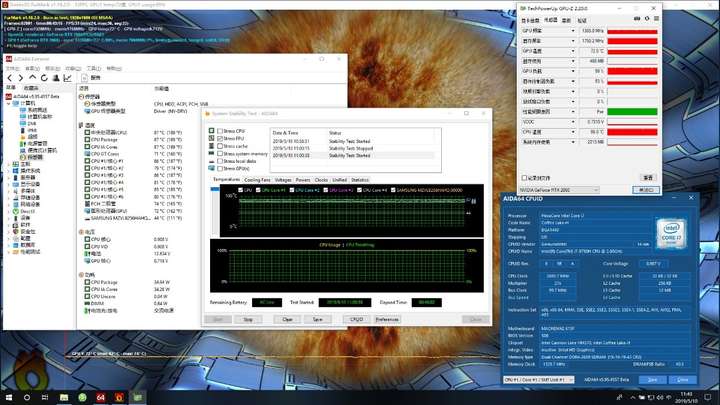Viewport: 720px width, 405px height.
Task: Open the GPU-Z taskbar icon
Action: 137,397
